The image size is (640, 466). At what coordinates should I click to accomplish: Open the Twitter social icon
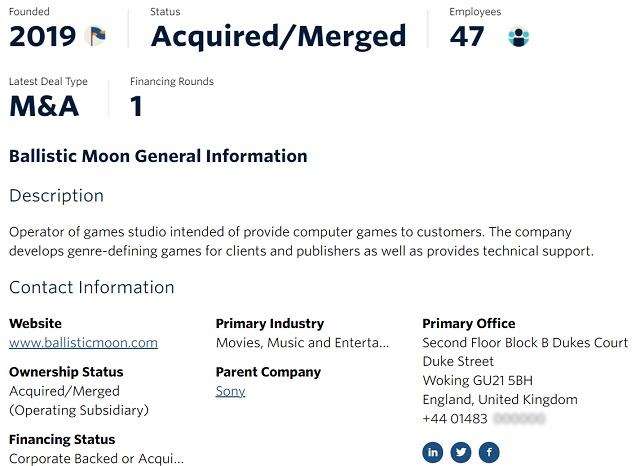click(461, 452)
